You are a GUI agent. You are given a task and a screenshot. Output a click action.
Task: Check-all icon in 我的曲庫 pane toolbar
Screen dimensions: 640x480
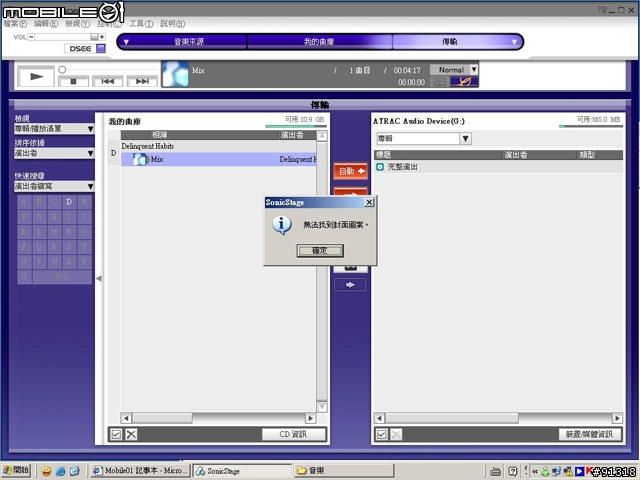pyautogui.click(x=116, y=434)
